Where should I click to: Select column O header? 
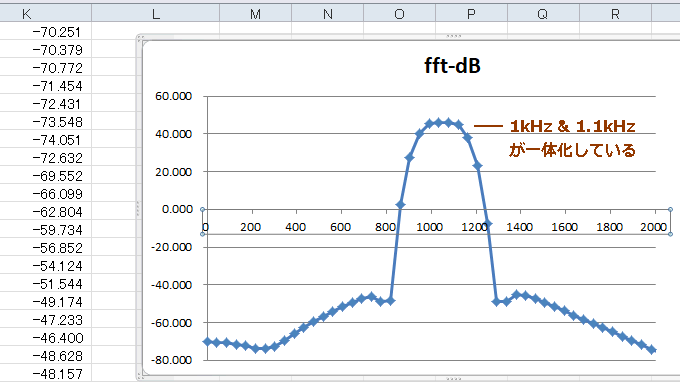(x=399, y=13)
